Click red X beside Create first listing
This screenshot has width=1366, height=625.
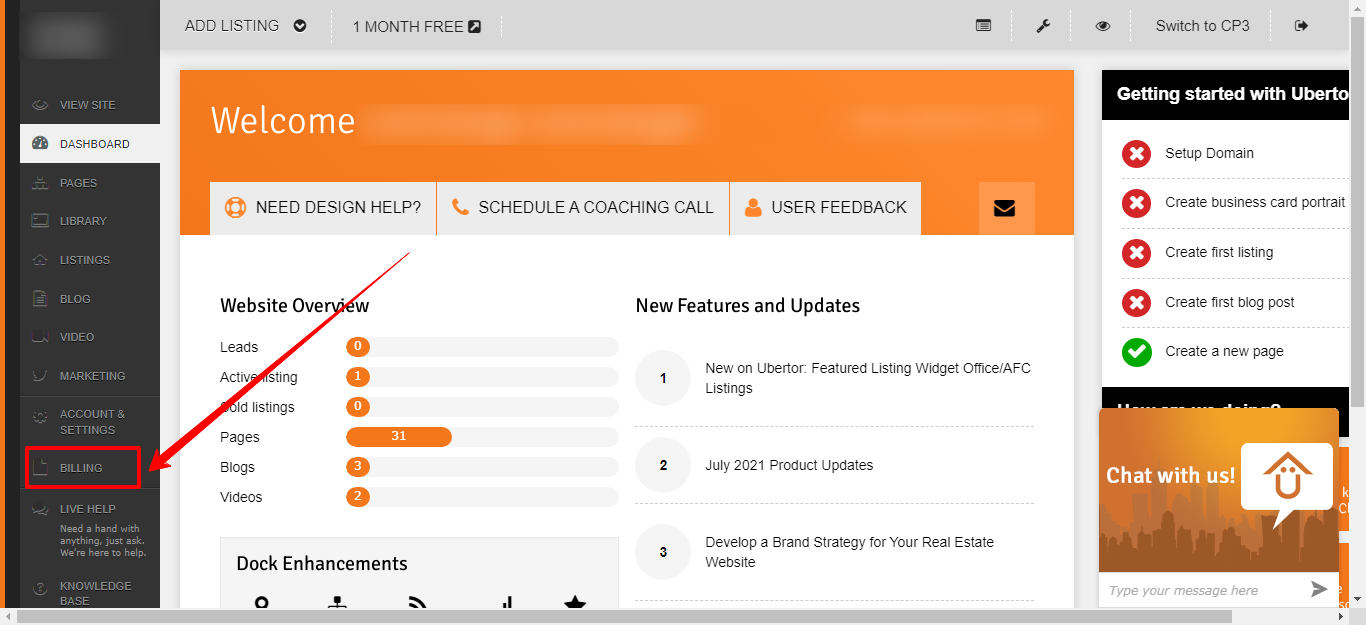(x=1136, y=253)
